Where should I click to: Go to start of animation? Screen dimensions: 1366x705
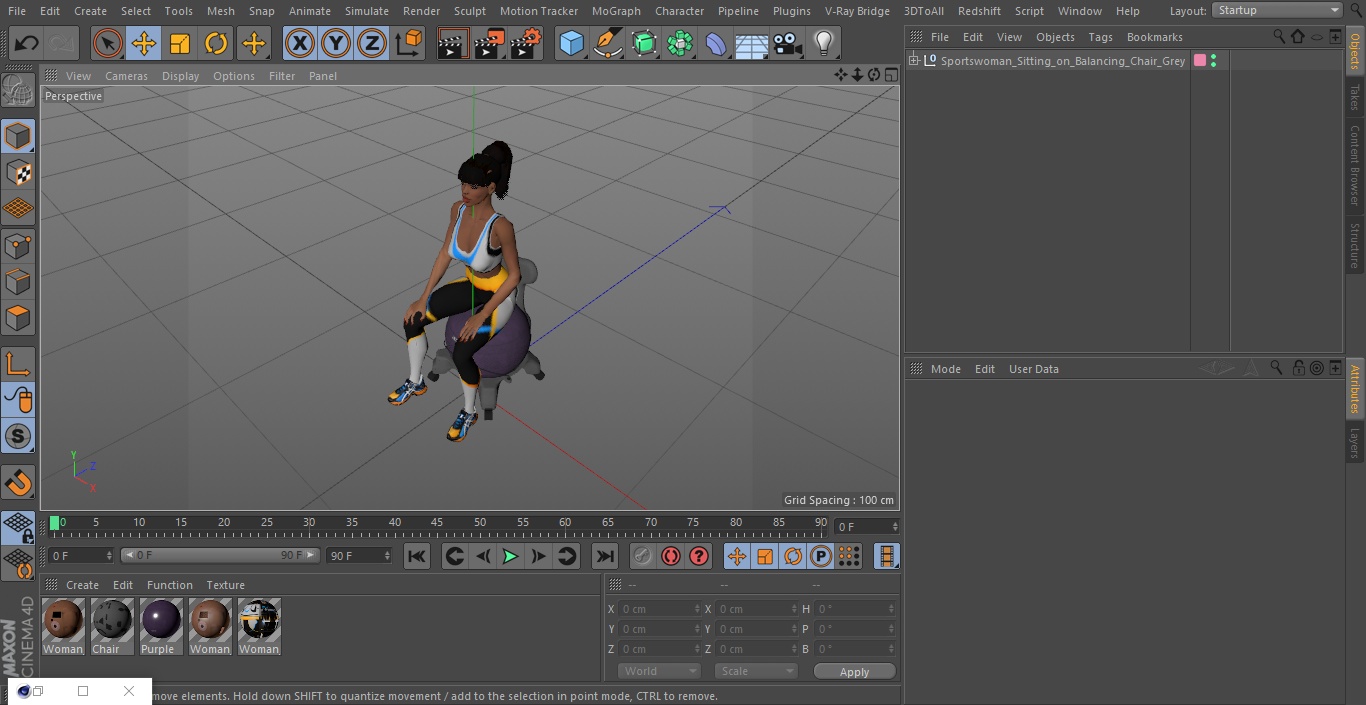point(417,557)
